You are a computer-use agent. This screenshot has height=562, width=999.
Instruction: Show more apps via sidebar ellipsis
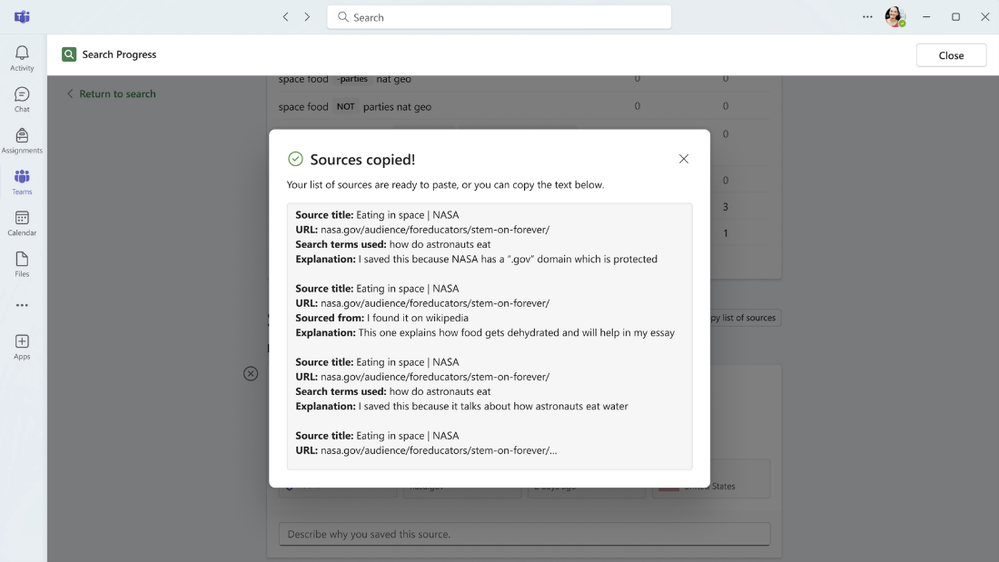tap(22, 305)
